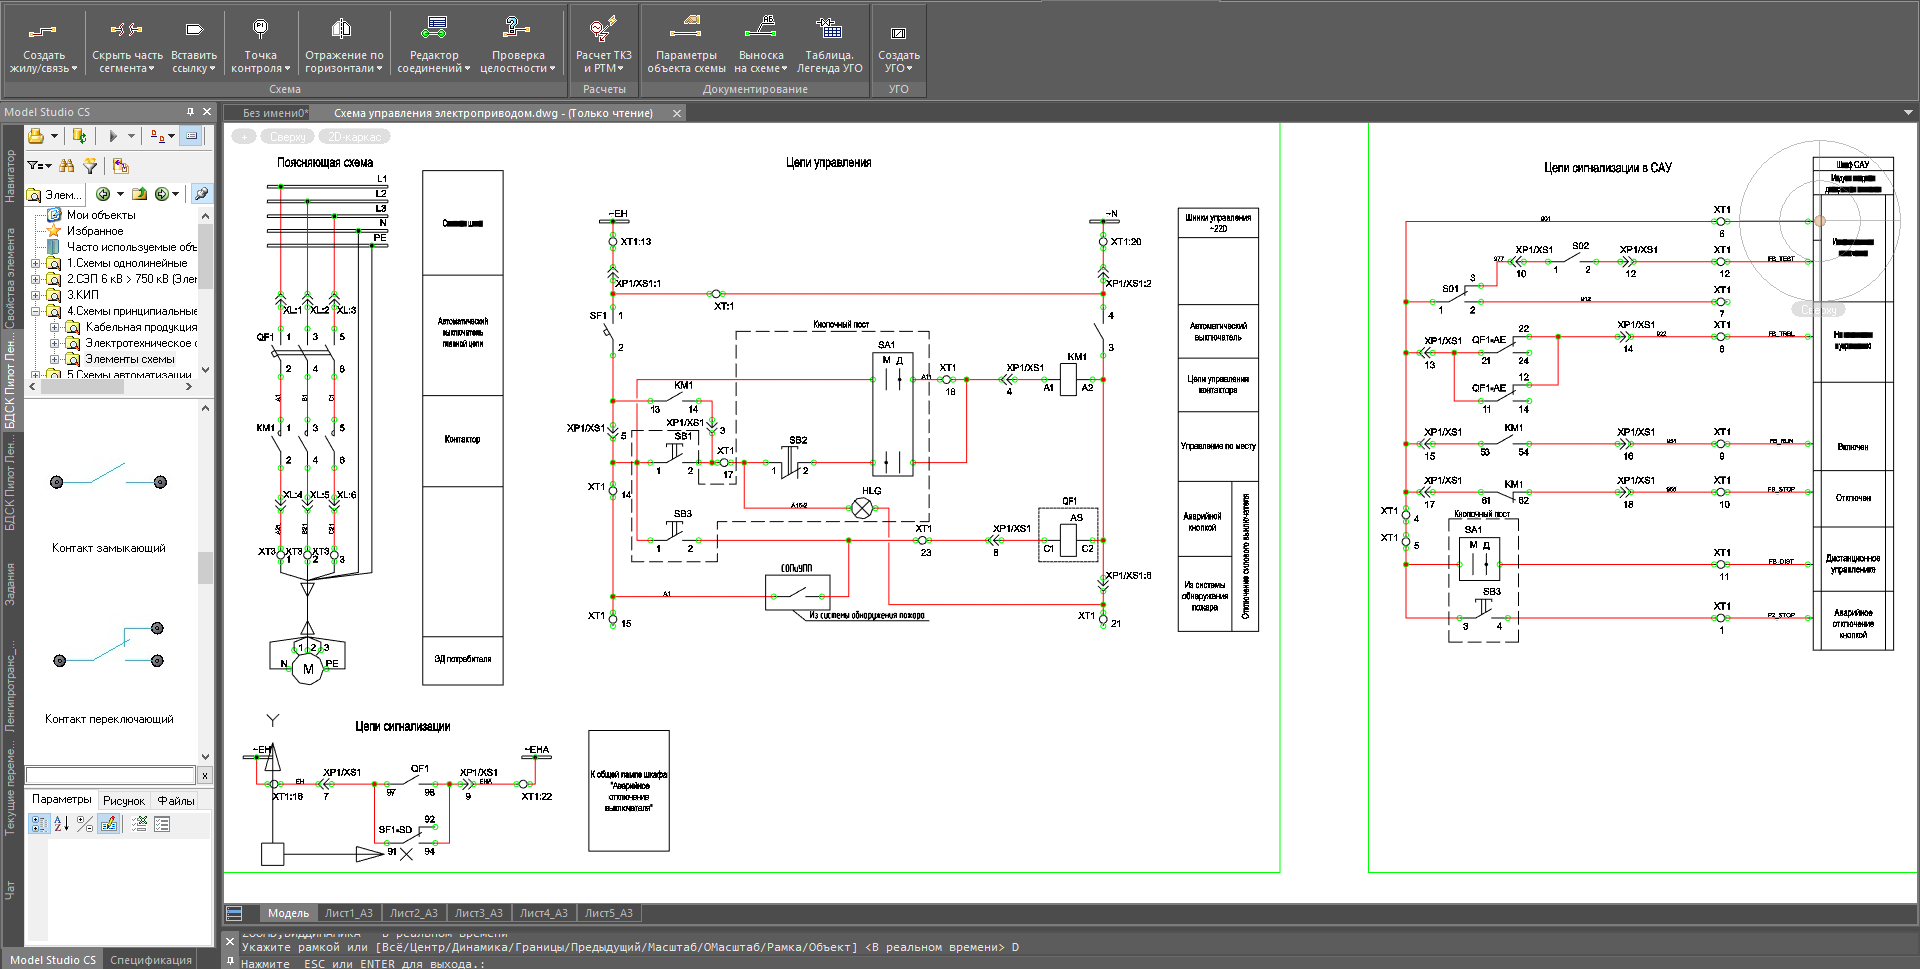Click 'Вставить ссылку' ribbon icon
This screenshot has width=1920, height=969.
click(x=194, y=30)
